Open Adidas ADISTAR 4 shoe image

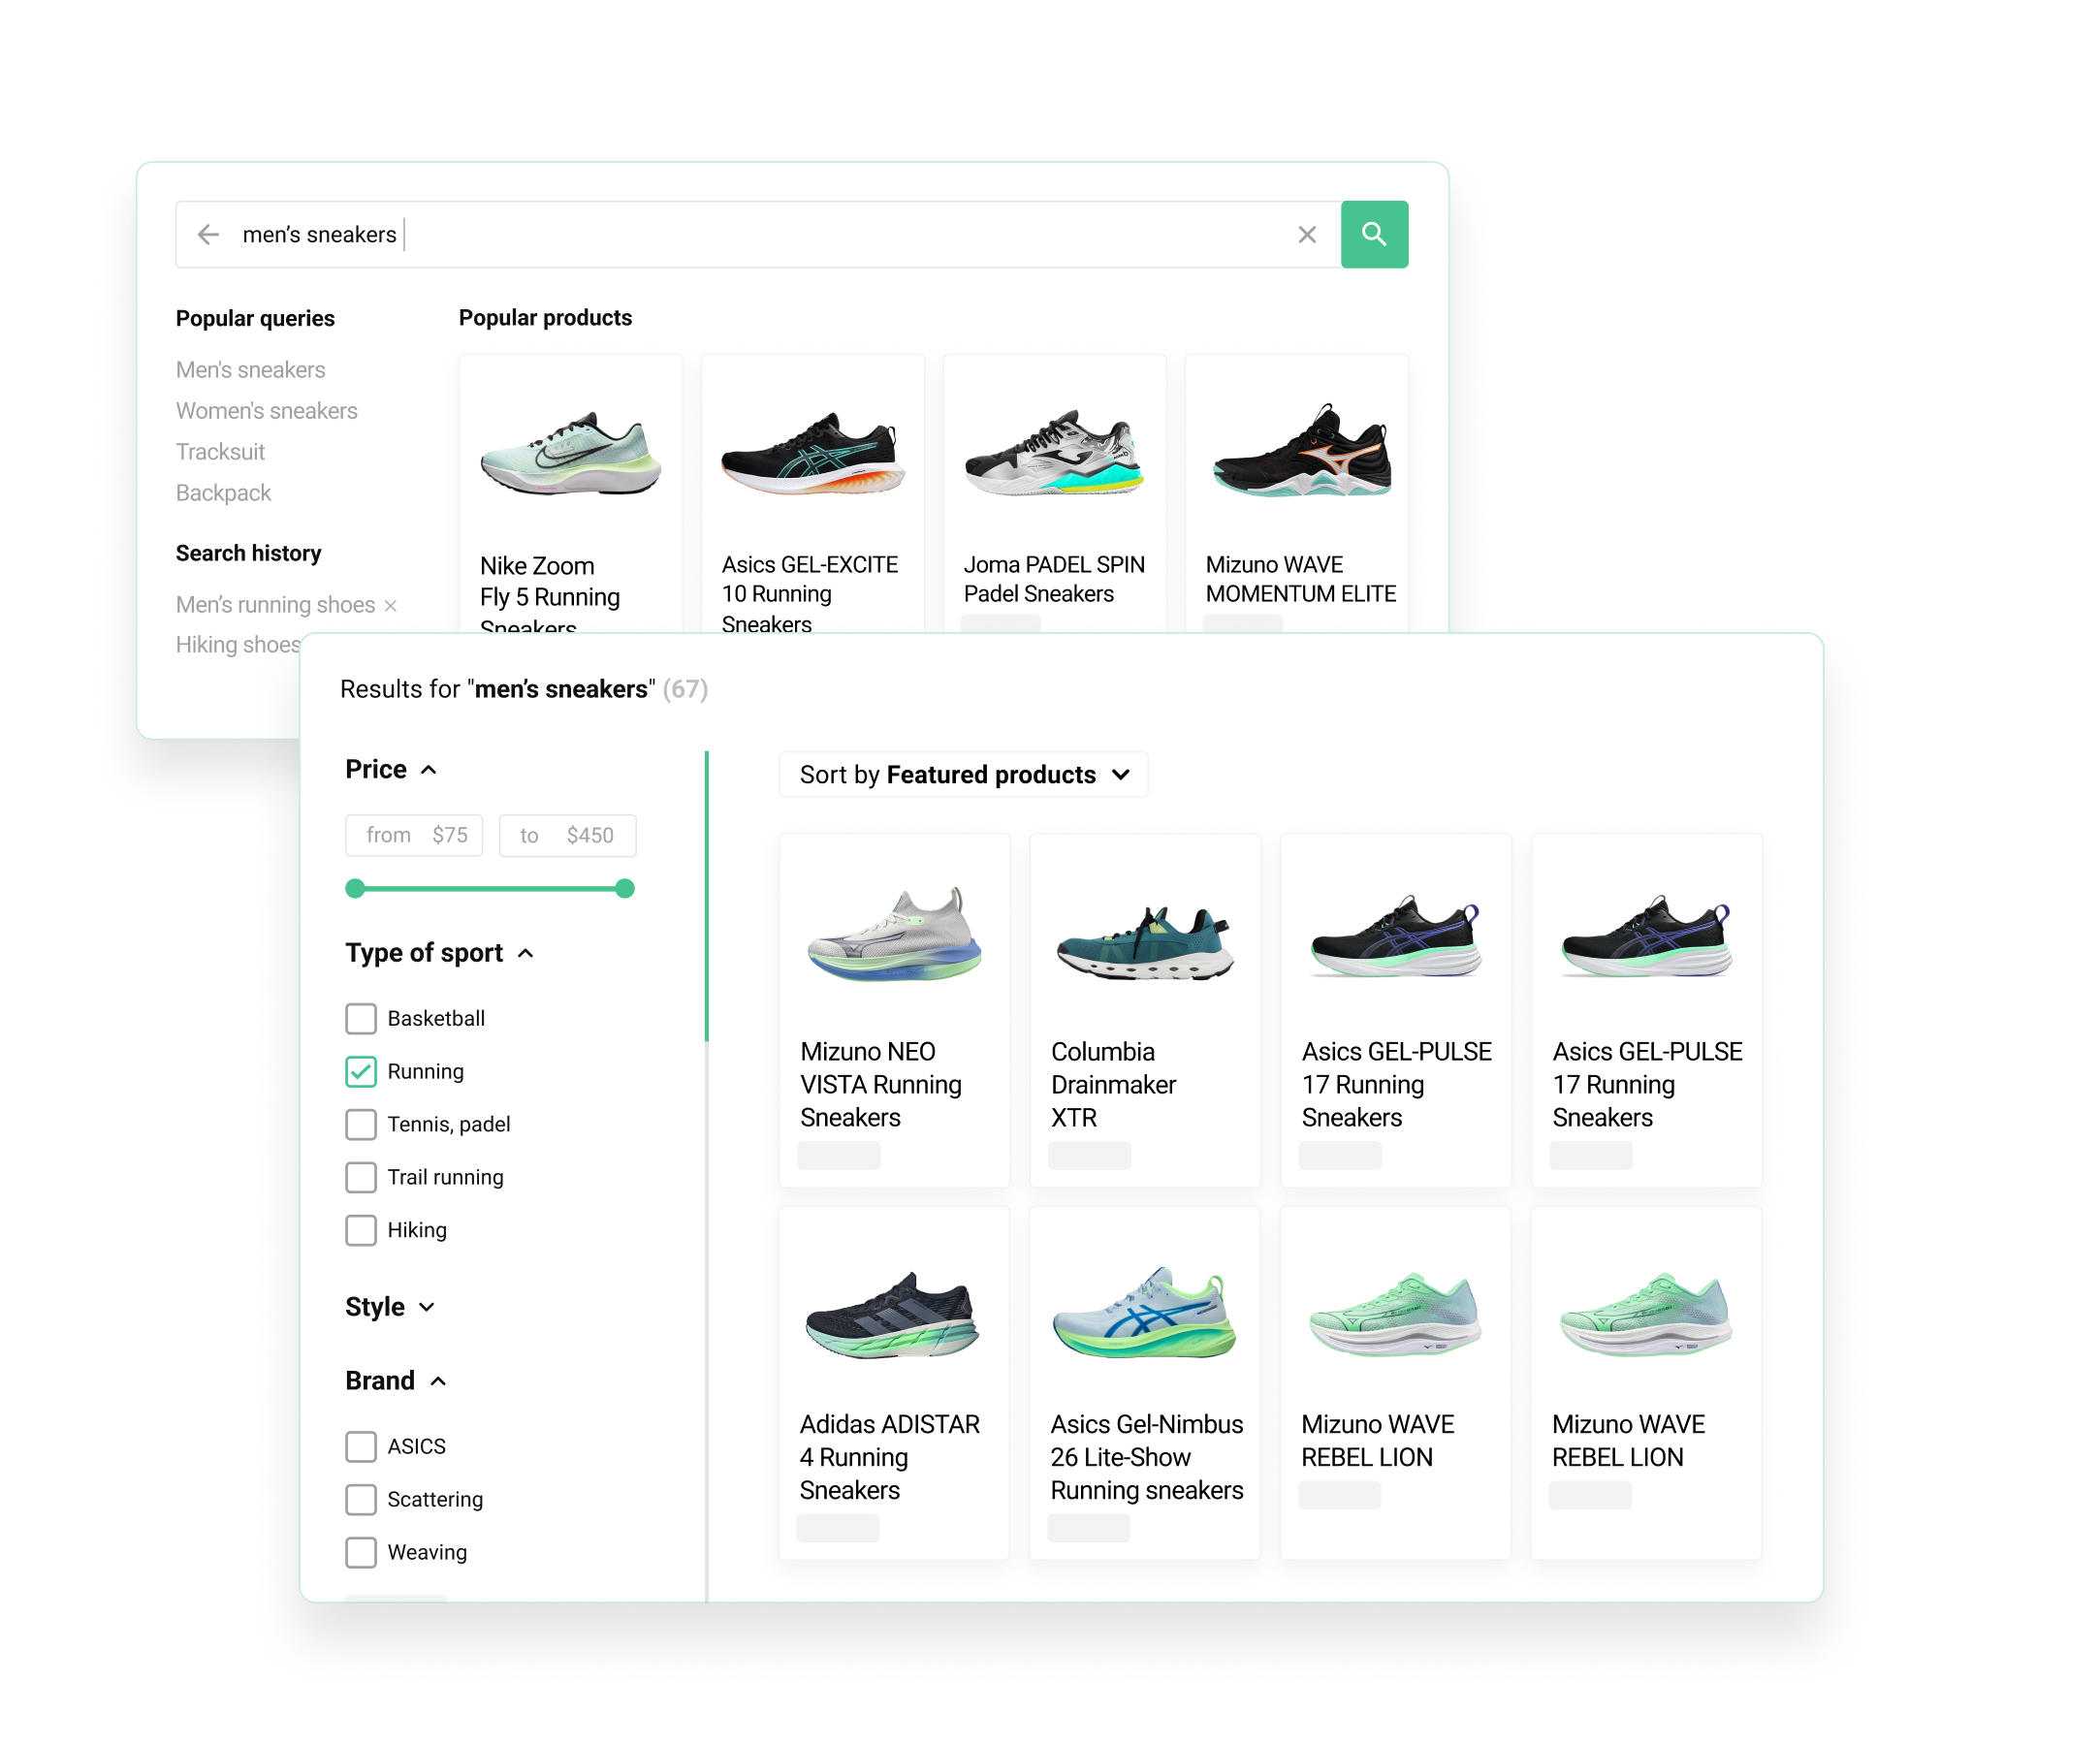tap(893, 1315)
